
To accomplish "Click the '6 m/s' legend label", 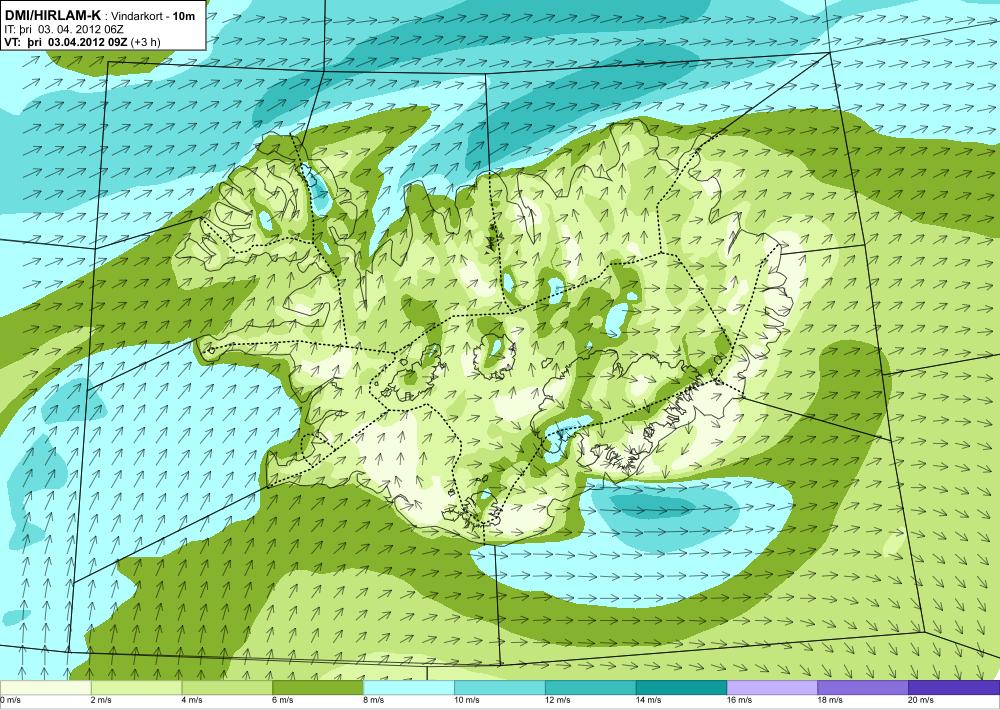I will (283, 700).
